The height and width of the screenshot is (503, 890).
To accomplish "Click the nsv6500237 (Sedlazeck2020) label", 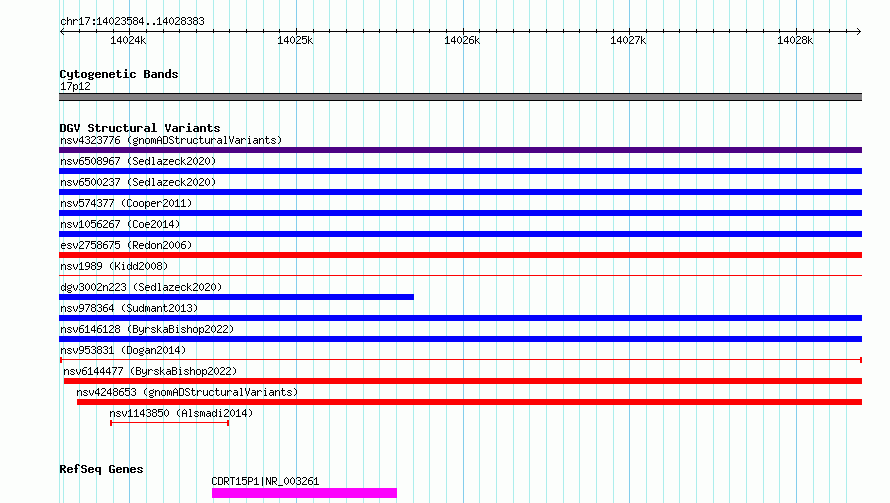I will (138, 182).
